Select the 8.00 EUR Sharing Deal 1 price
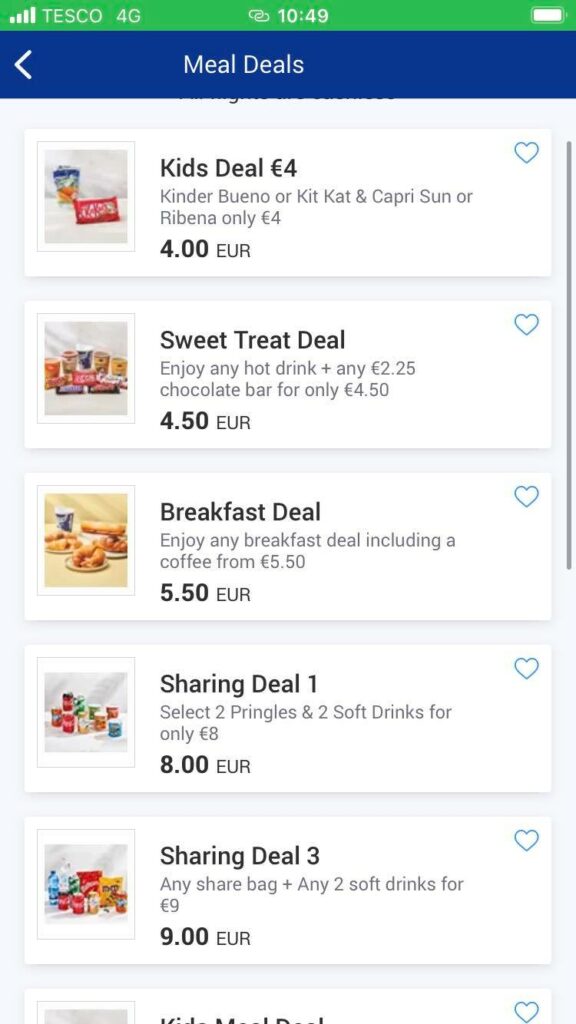Screen dimensions: 576x1024 point(205,765)
